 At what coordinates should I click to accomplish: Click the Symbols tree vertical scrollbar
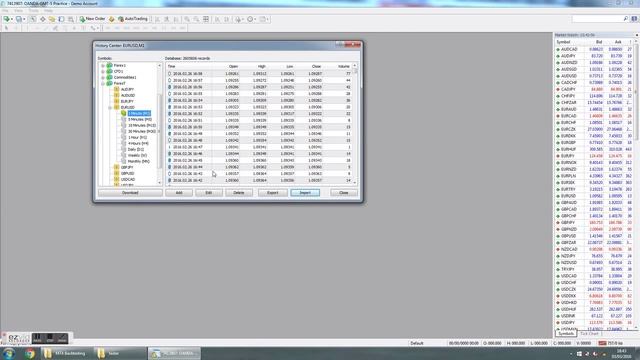coord(160,124)
